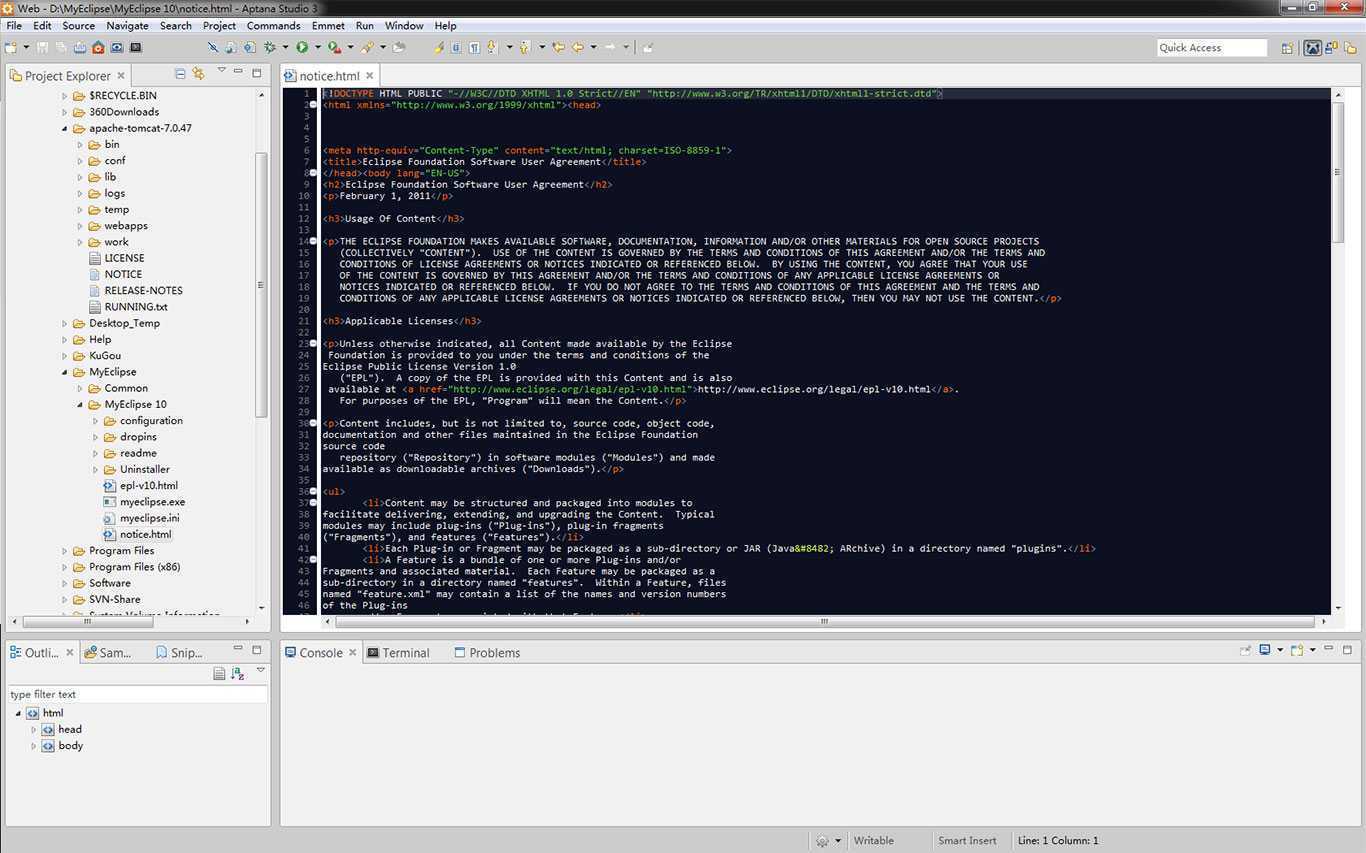
Task: Click Project Explorer vertical scrollbar
Action: [262, 285]
